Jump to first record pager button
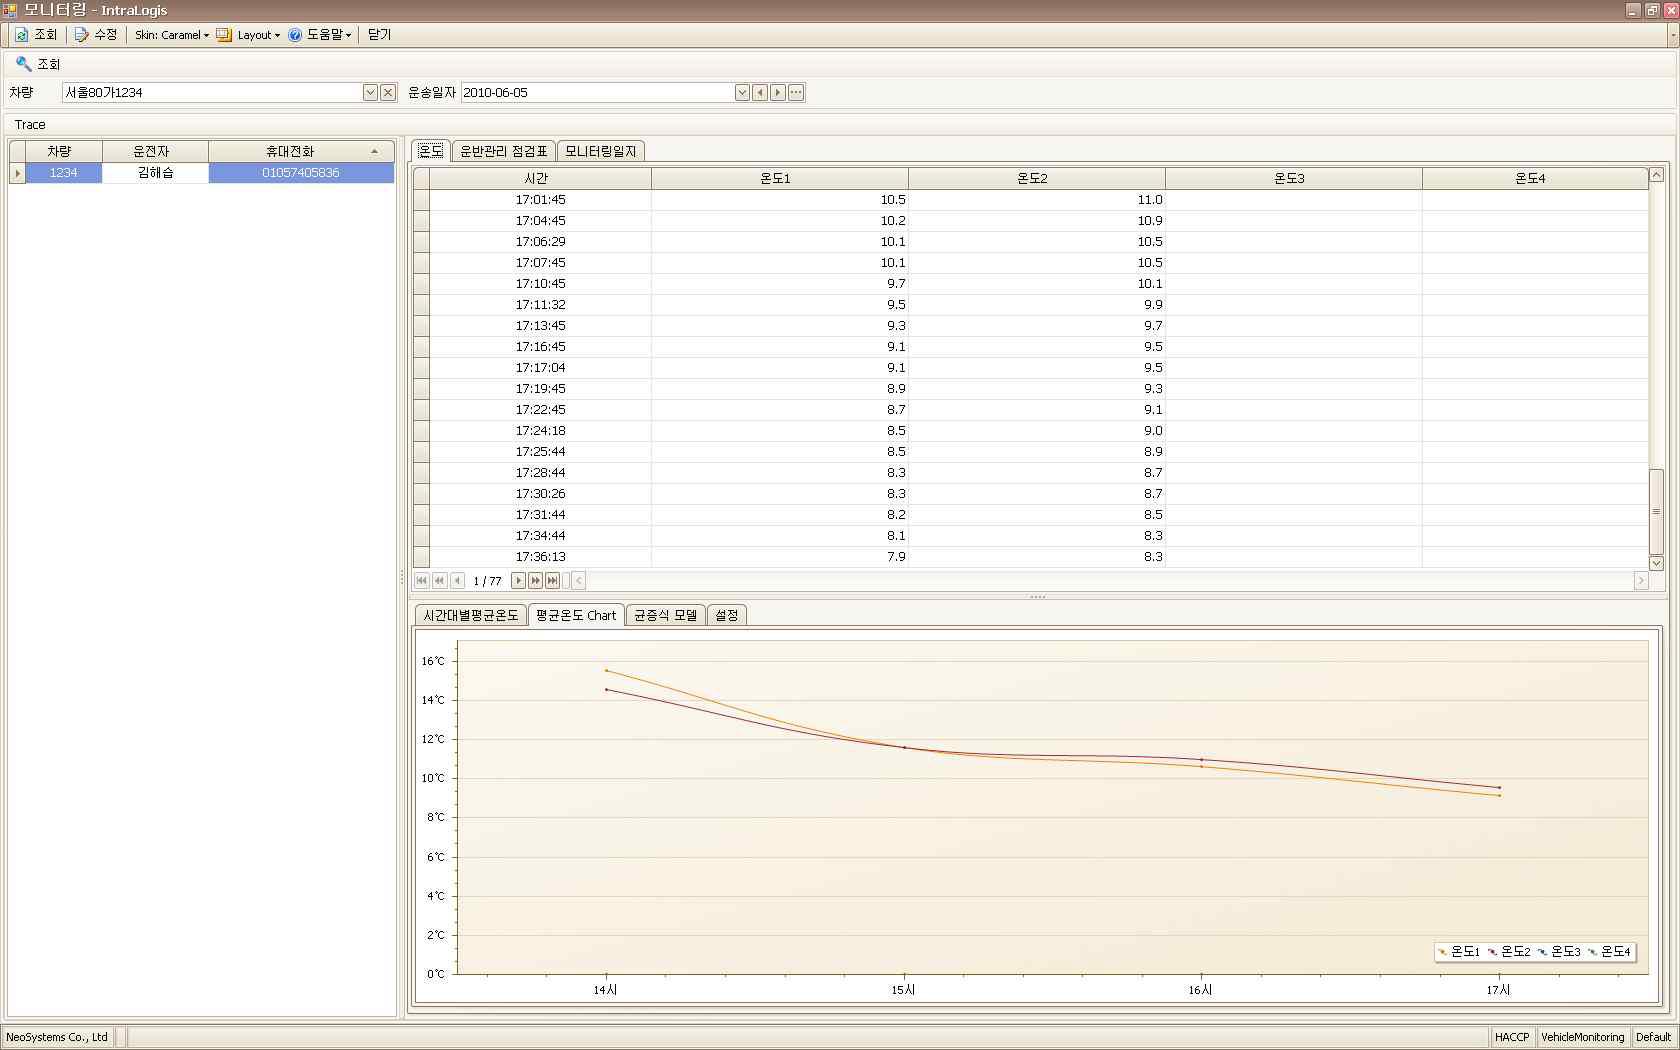This screenshot has width=1680, height=1050. 421,580
